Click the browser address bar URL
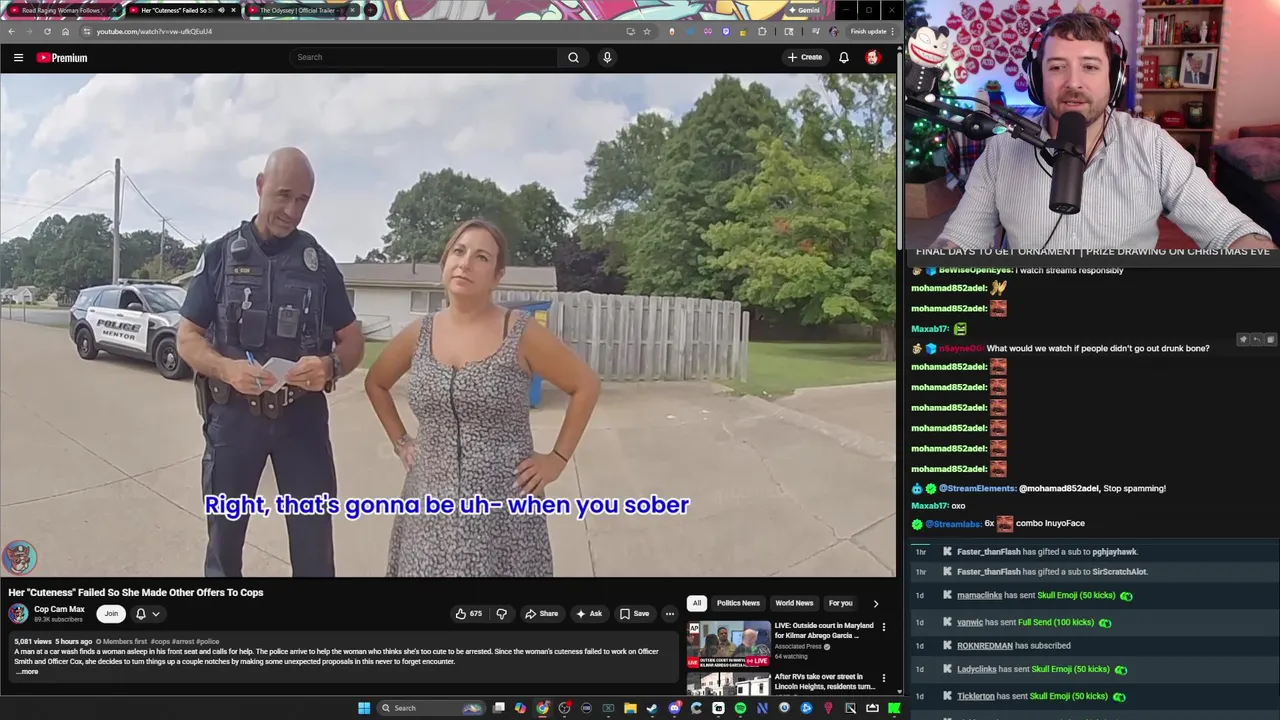This screenshot has width=1280, height=720. click(154, 31)
